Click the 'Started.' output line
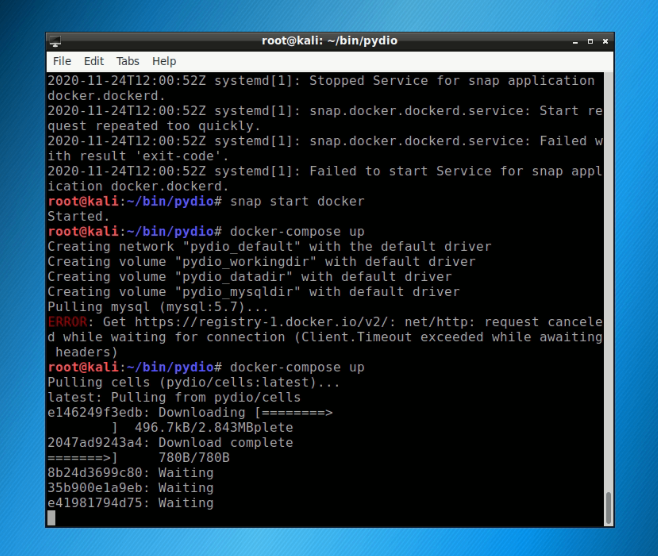This screenshot has width=658, height=556. (78, 217)
